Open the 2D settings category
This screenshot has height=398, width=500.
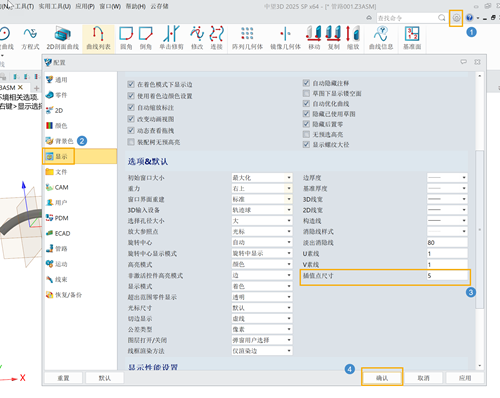55,110
